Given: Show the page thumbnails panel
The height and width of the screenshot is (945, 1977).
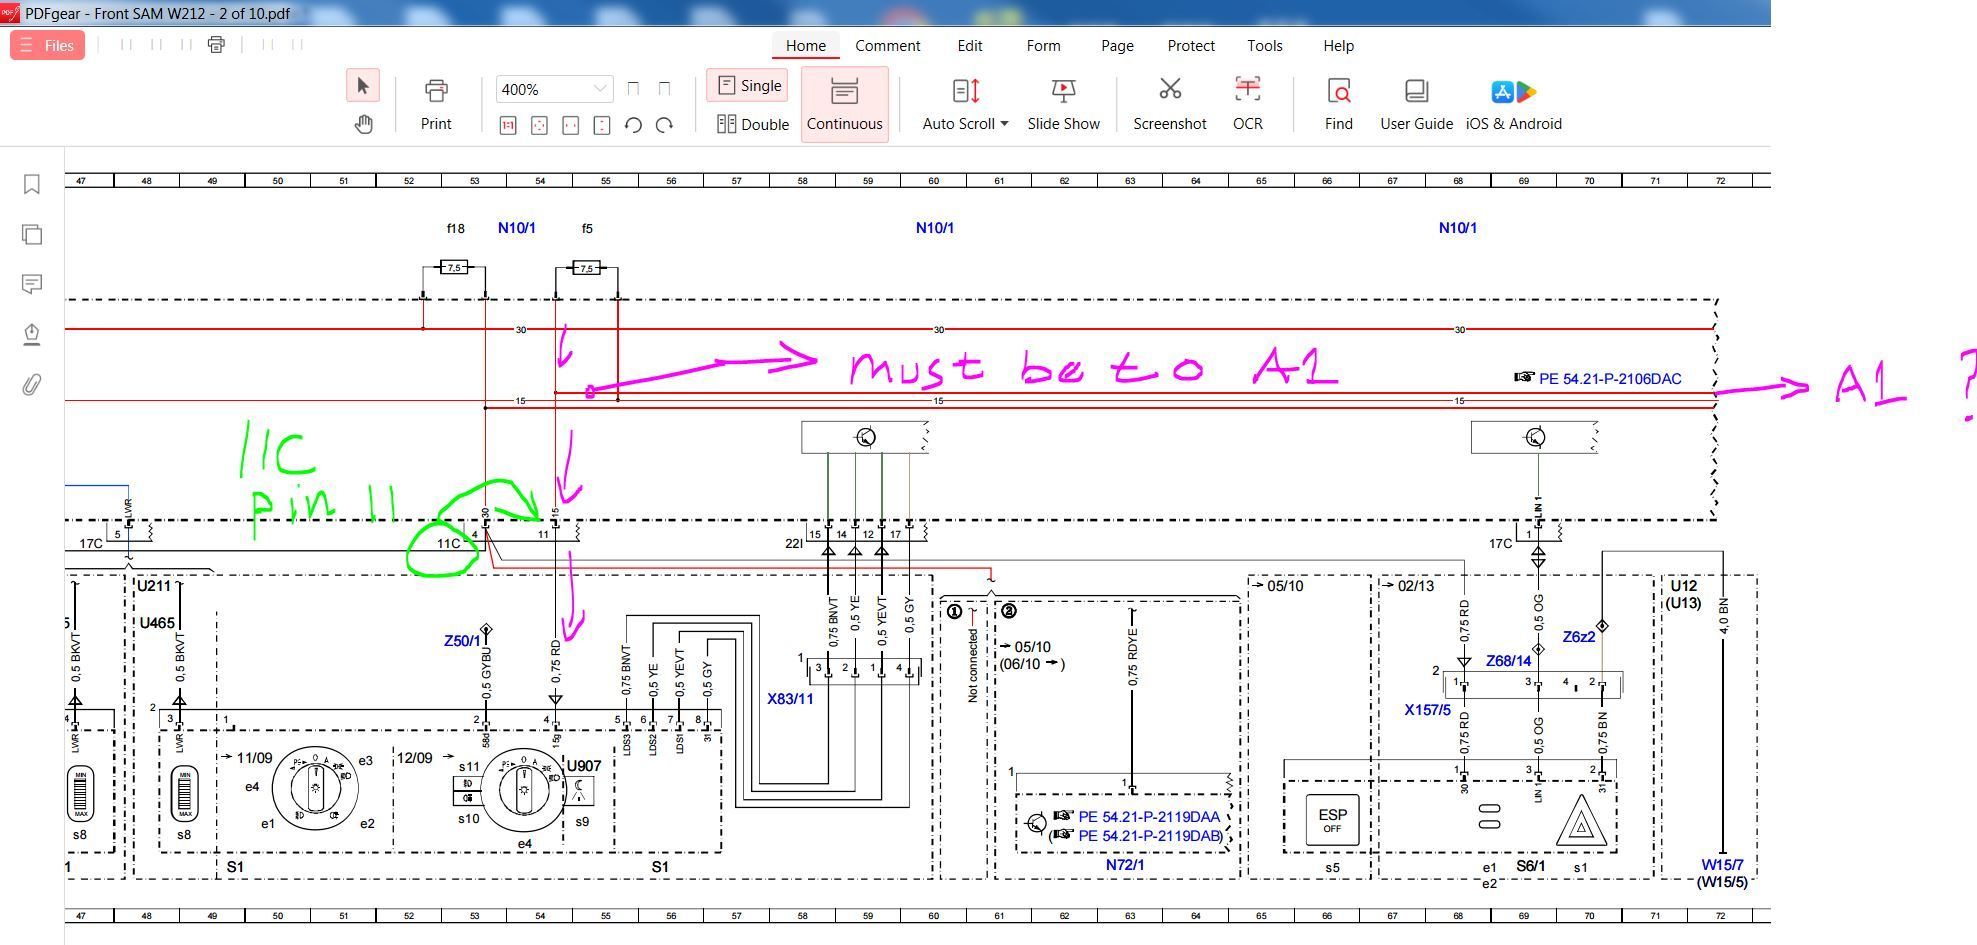Looking at the screenshot, I should 32,234.
